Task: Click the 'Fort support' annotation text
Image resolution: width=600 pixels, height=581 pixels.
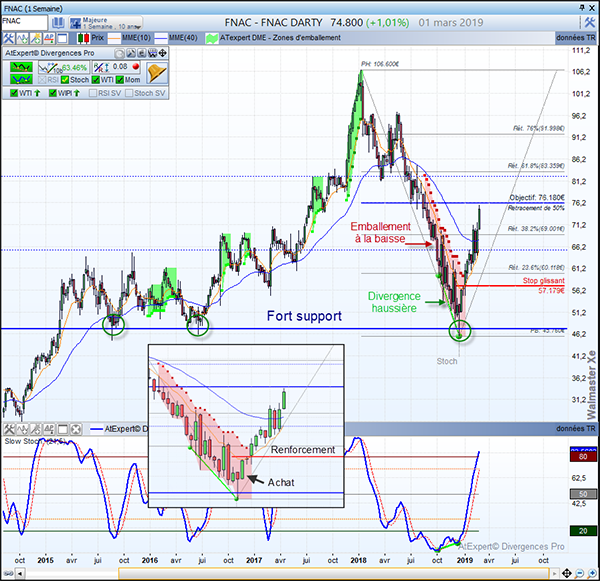Action: coord(304,316)
